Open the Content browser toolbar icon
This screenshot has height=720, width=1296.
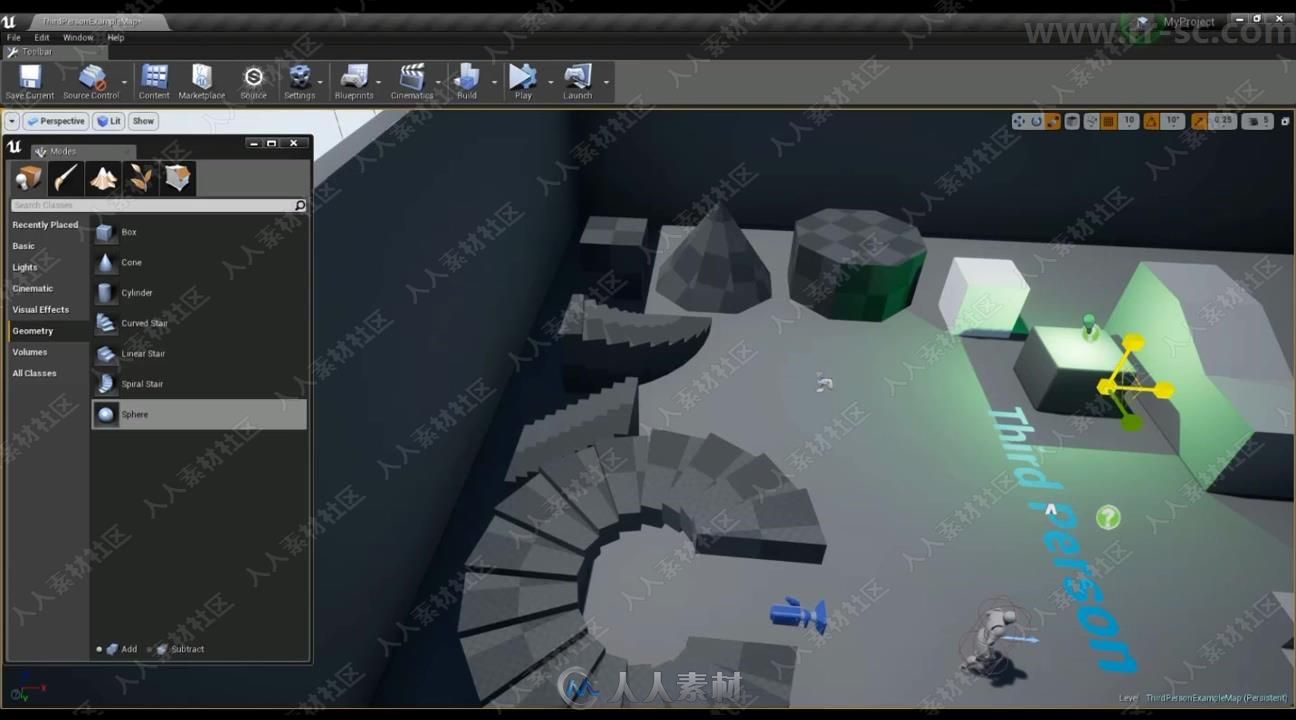point(154,77)
